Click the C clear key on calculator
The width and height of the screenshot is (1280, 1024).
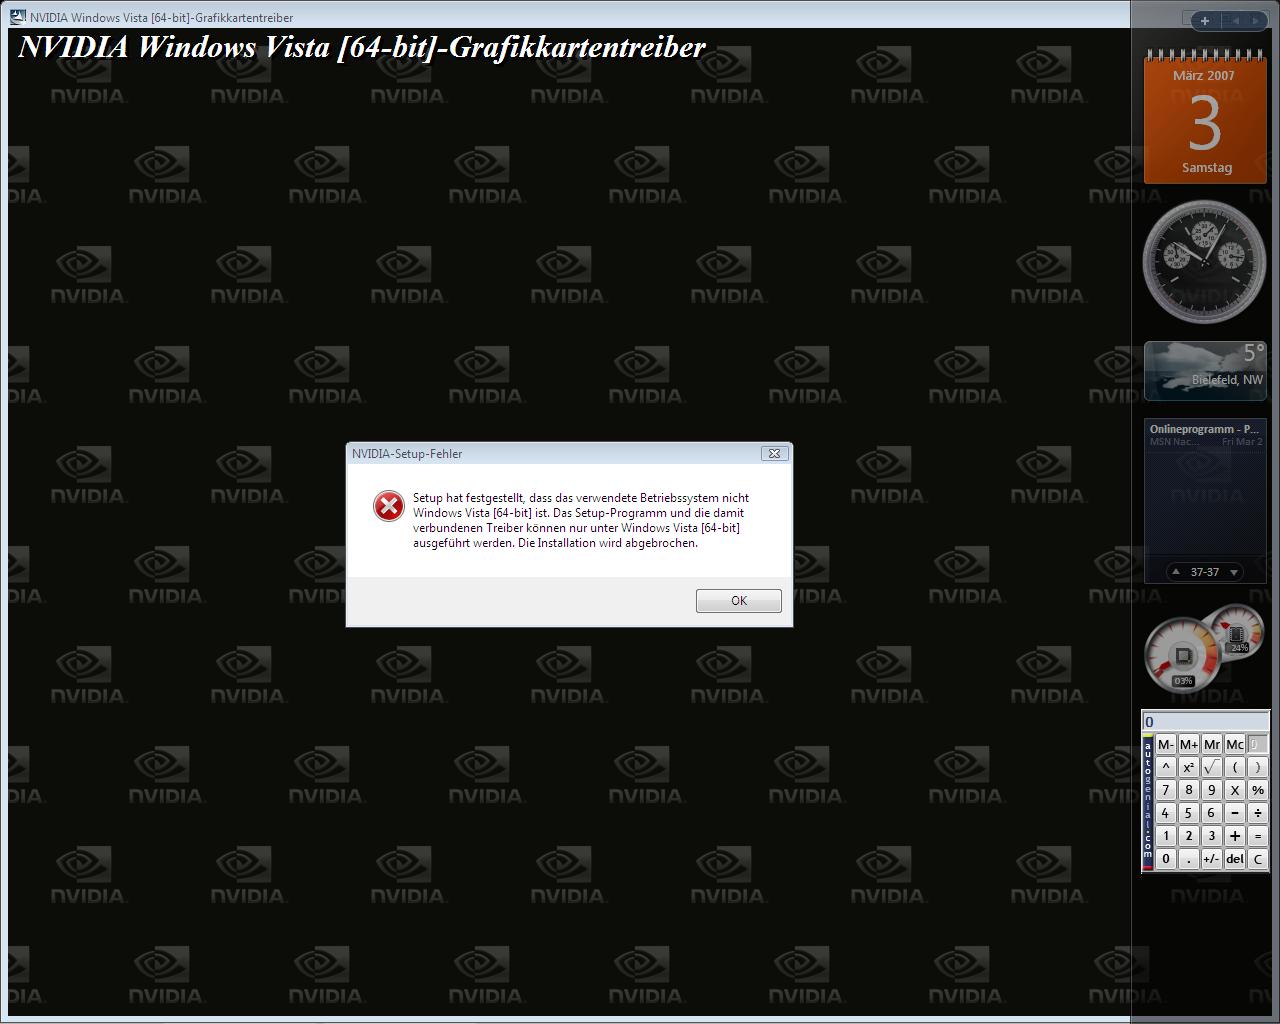tap(1258, 859)
